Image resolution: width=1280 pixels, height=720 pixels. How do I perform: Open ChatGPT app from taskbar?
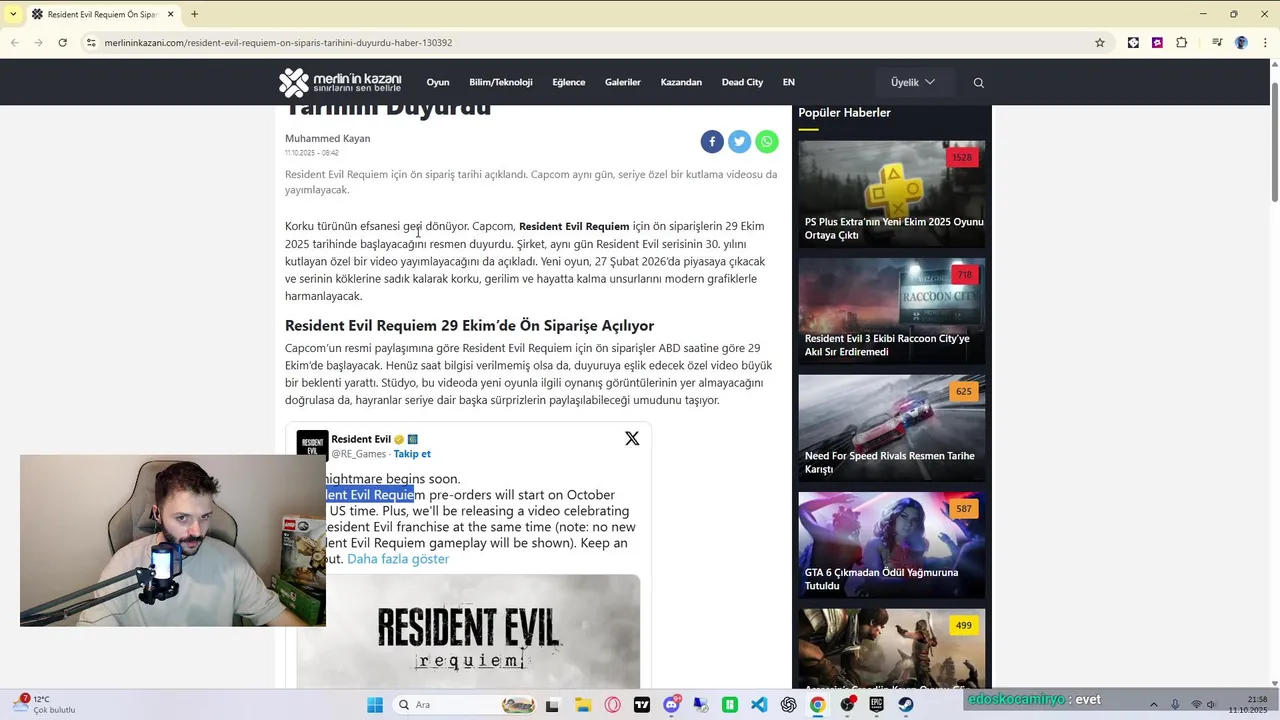coord(788,705)
